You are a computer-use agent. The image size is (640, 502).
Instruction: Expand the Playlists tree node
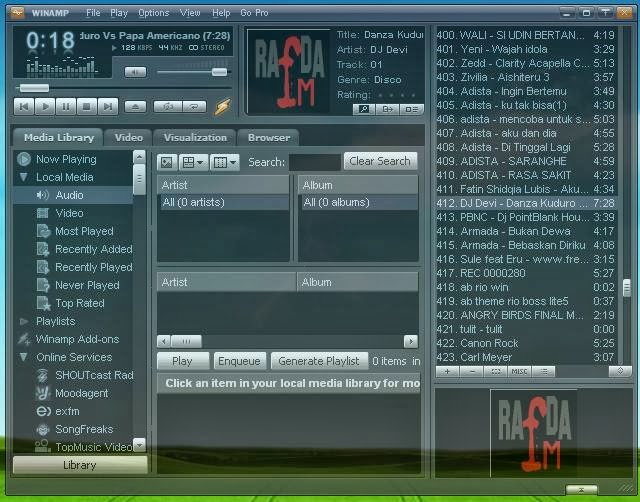24,321
